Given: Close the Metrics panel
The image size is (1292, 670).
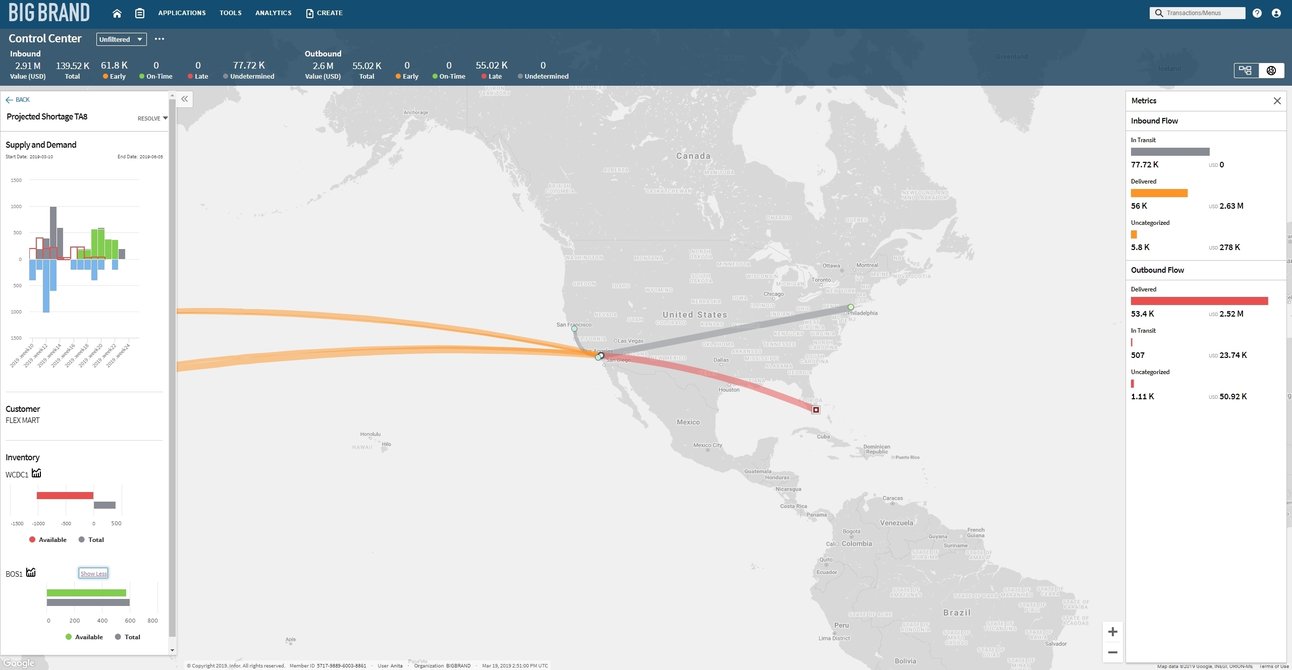Looking at the screenshot, I should (1277, 101).
